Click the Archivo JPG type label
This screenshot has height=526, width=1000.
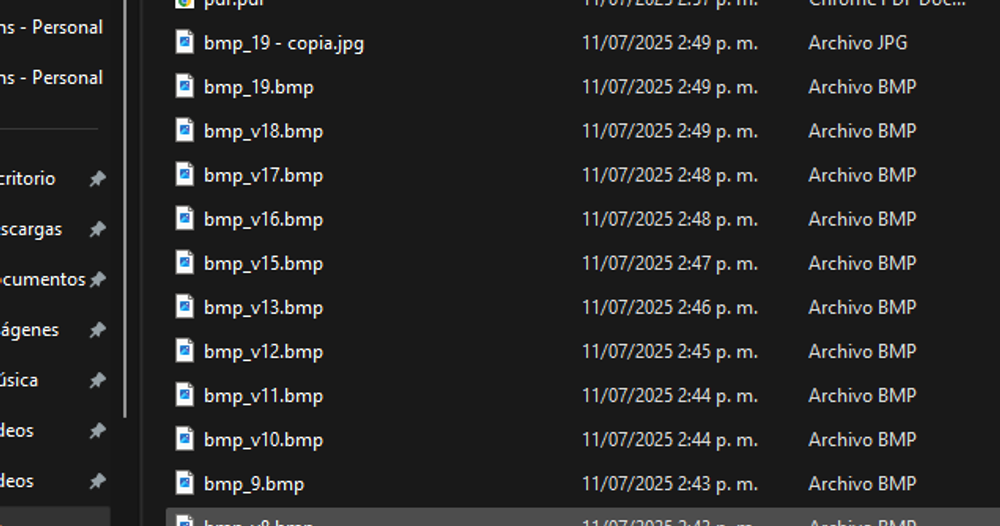tap(857, 43)
